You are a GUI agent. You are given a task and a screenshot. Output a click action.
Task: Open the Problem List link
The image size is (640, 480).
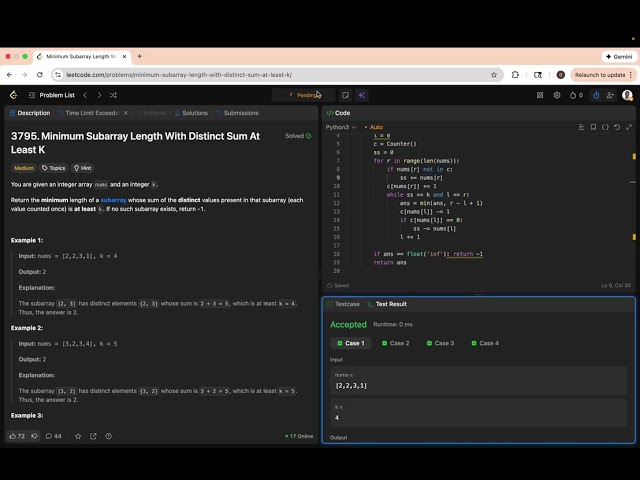(56, 95)
